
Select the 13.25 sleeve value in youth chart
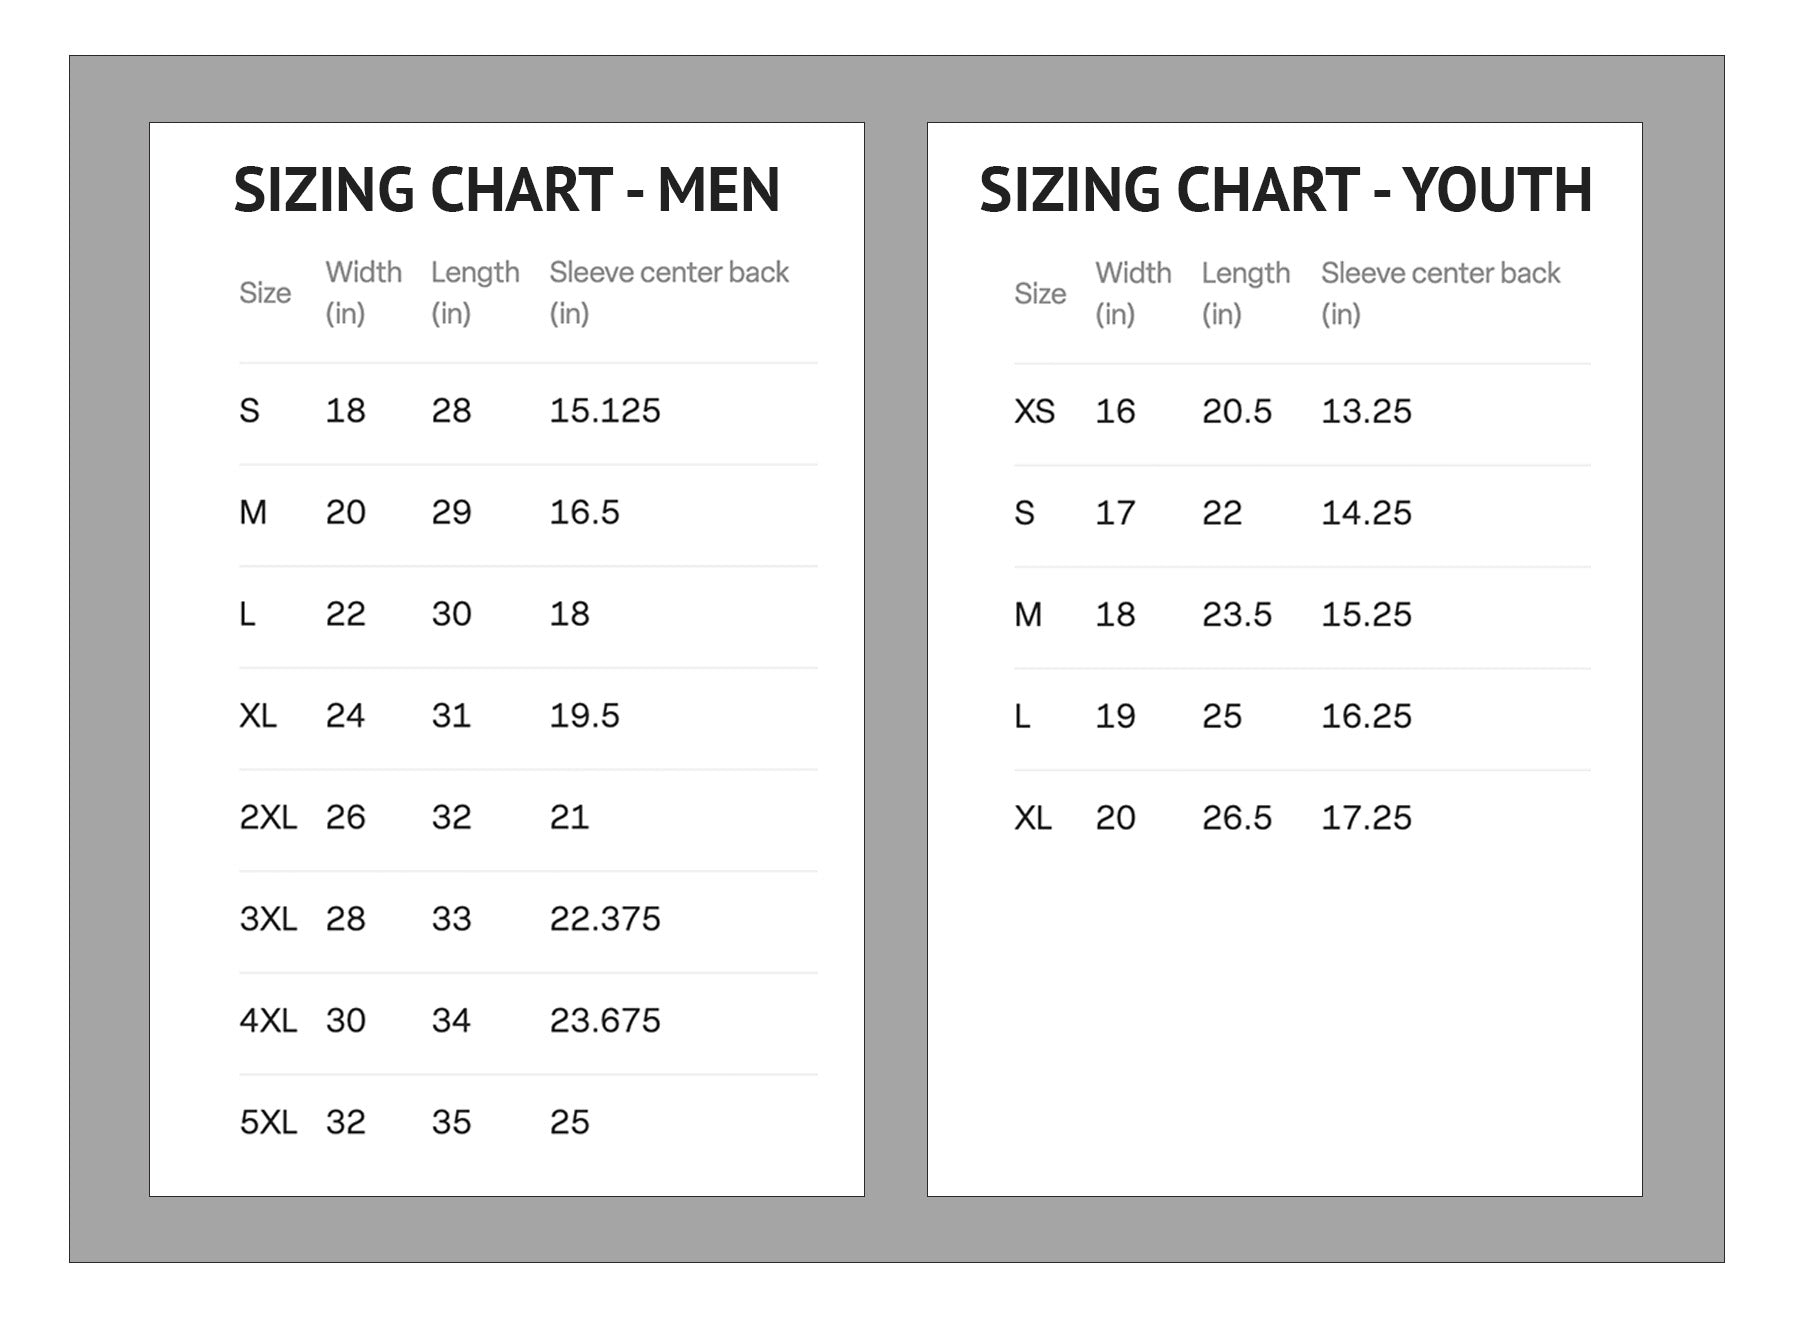pyautogui.click(x=1366, y=412)
